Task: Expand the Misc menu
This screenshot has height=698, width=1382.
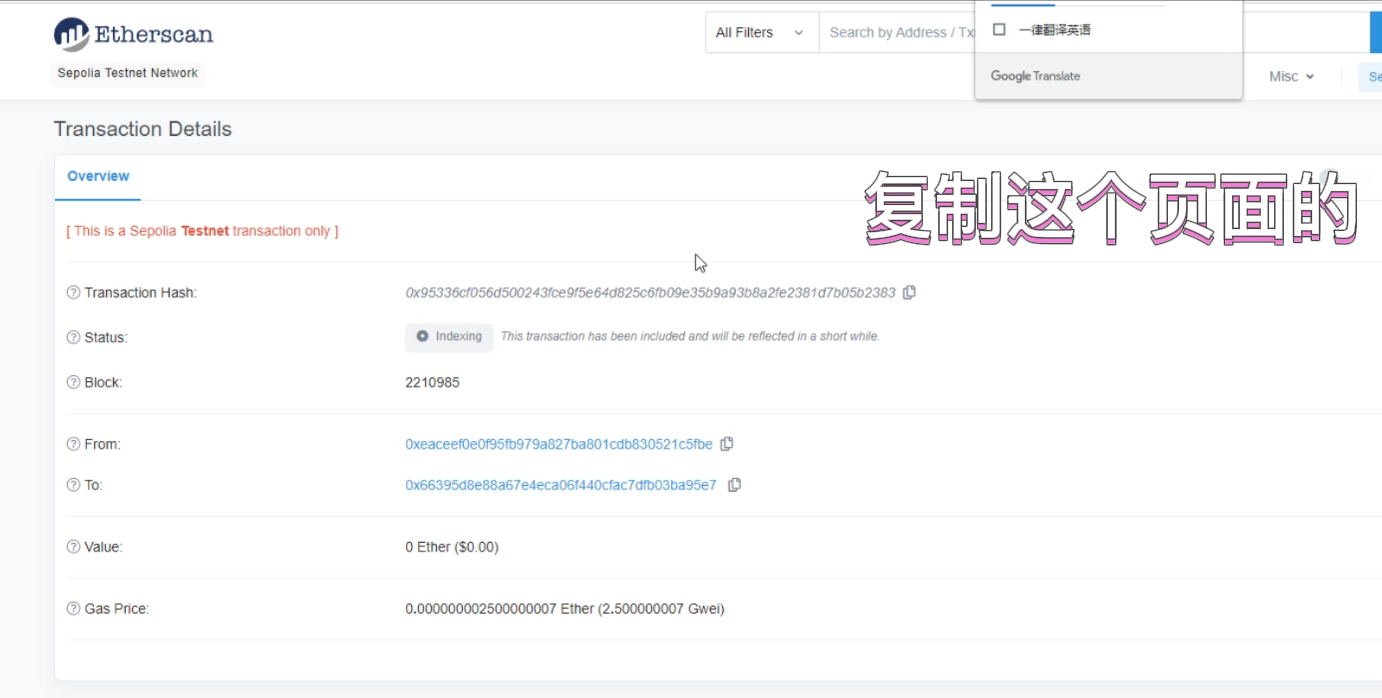Action: pos(1291,77)
